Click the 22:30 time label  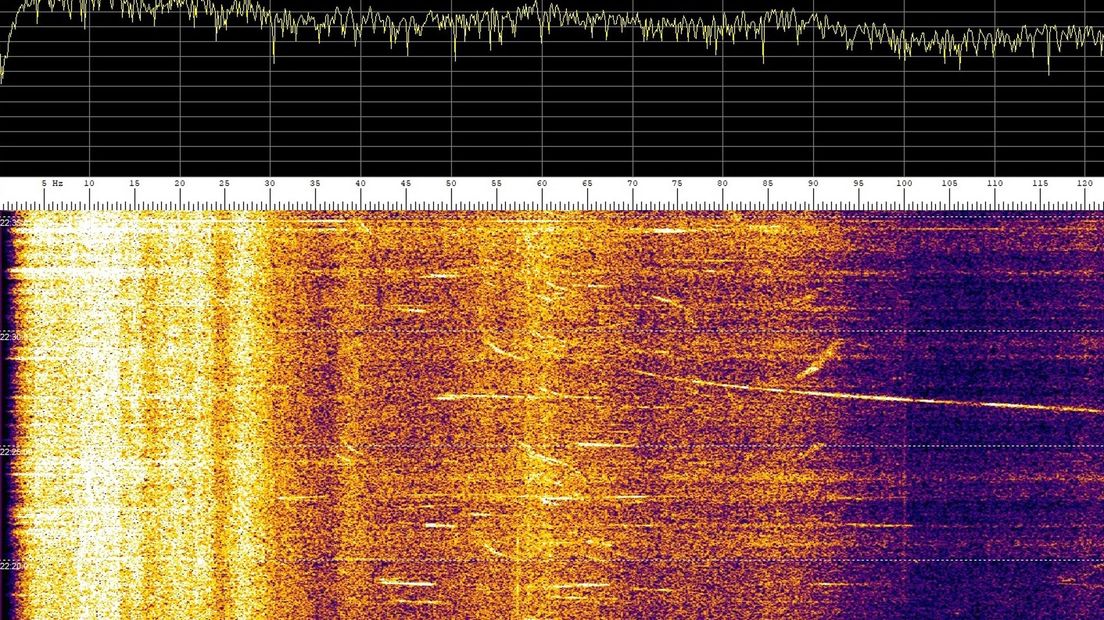12,337
